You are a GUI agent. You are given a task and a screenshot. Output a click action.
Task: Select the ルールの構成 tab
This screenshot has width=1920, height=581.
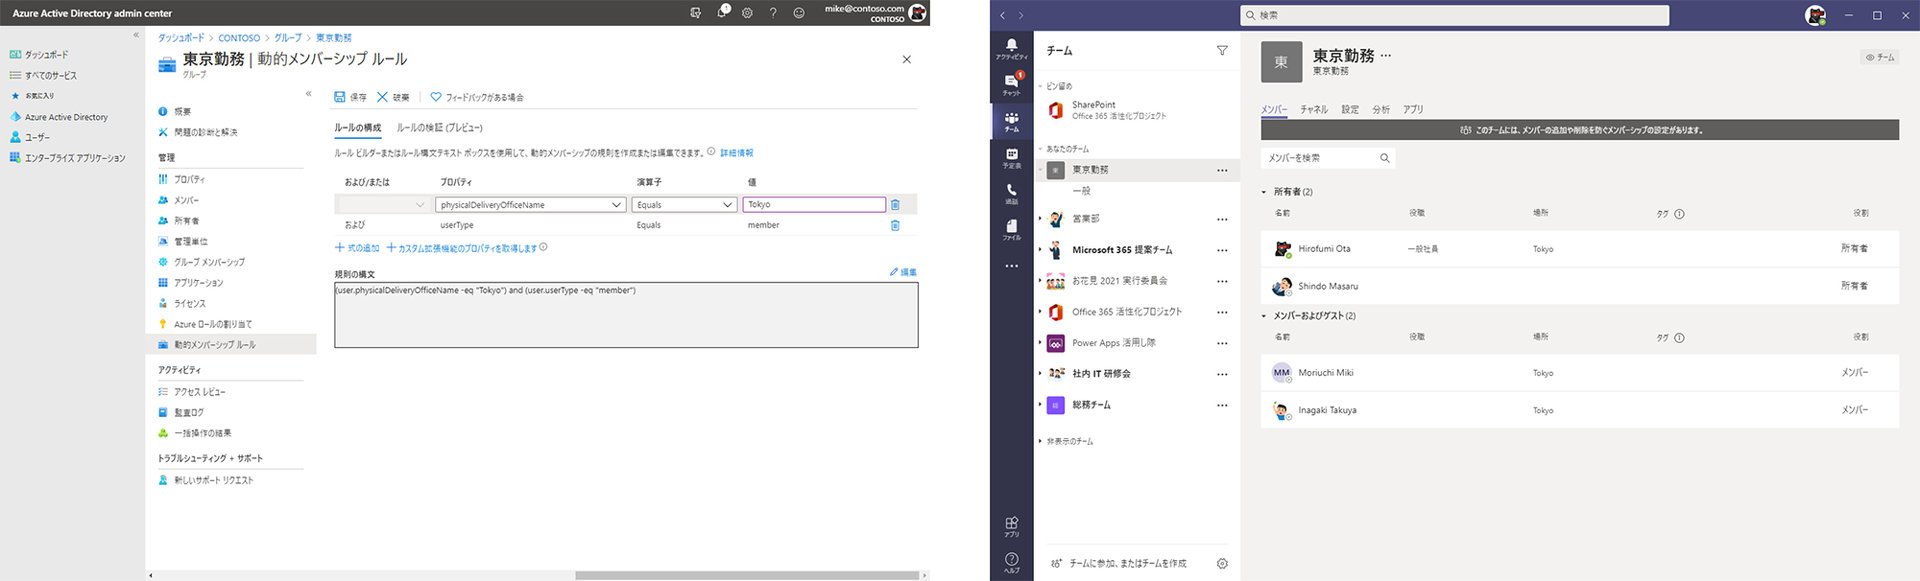(357, 128)
